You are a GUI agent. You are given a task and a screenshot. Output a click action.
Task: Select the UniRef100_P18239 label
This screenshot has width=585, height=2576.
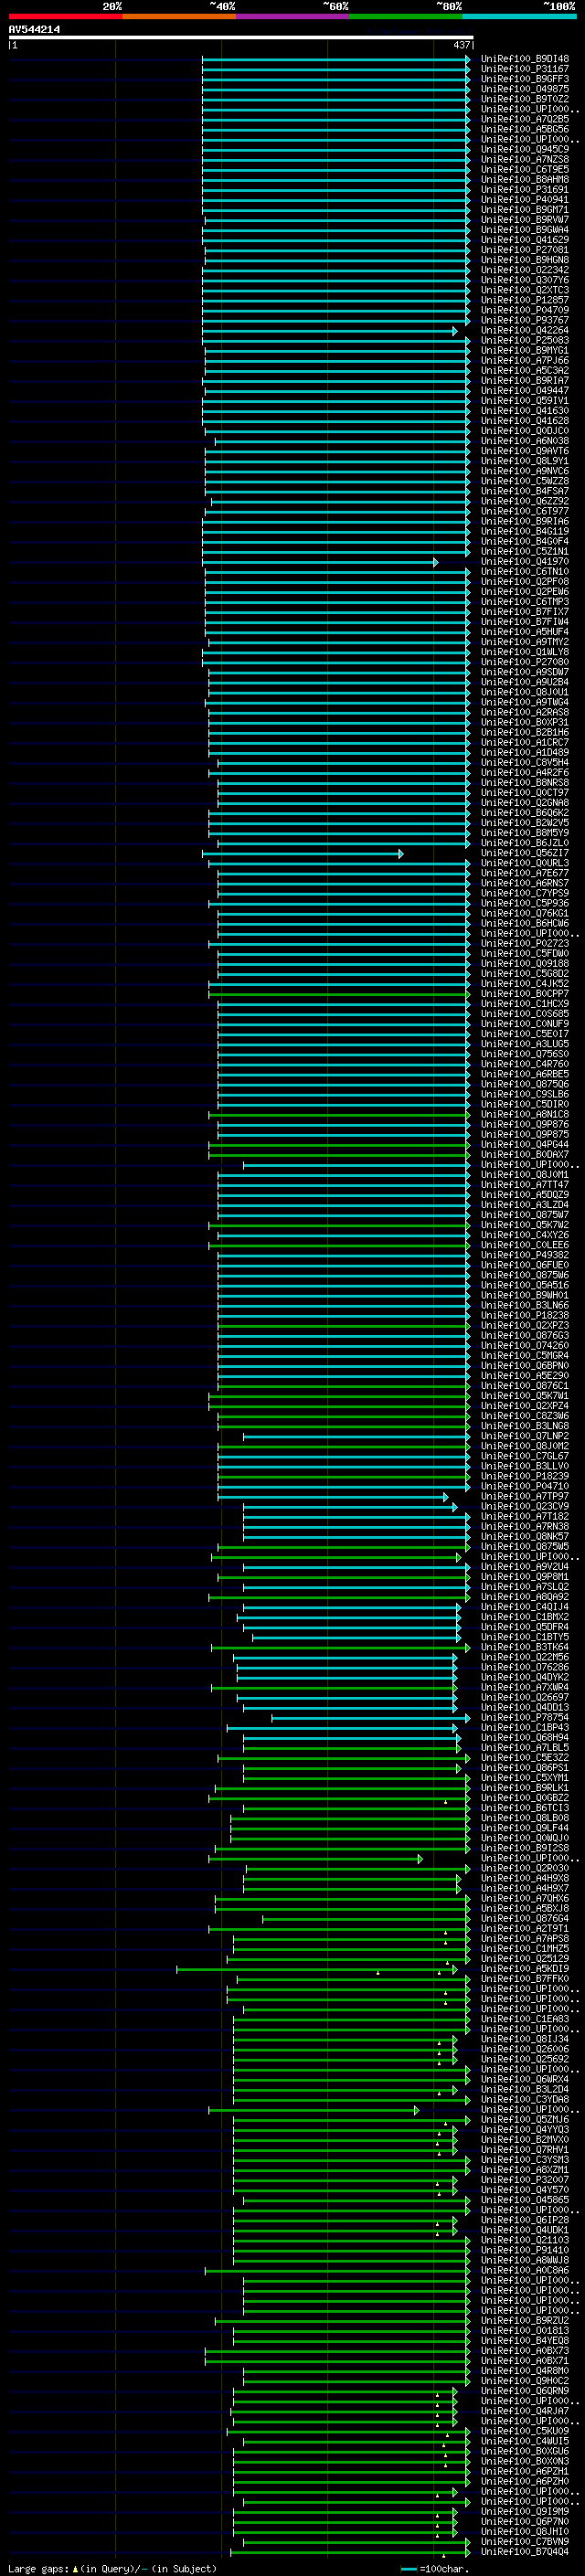pyautogui.click(x=525, y=1476)
